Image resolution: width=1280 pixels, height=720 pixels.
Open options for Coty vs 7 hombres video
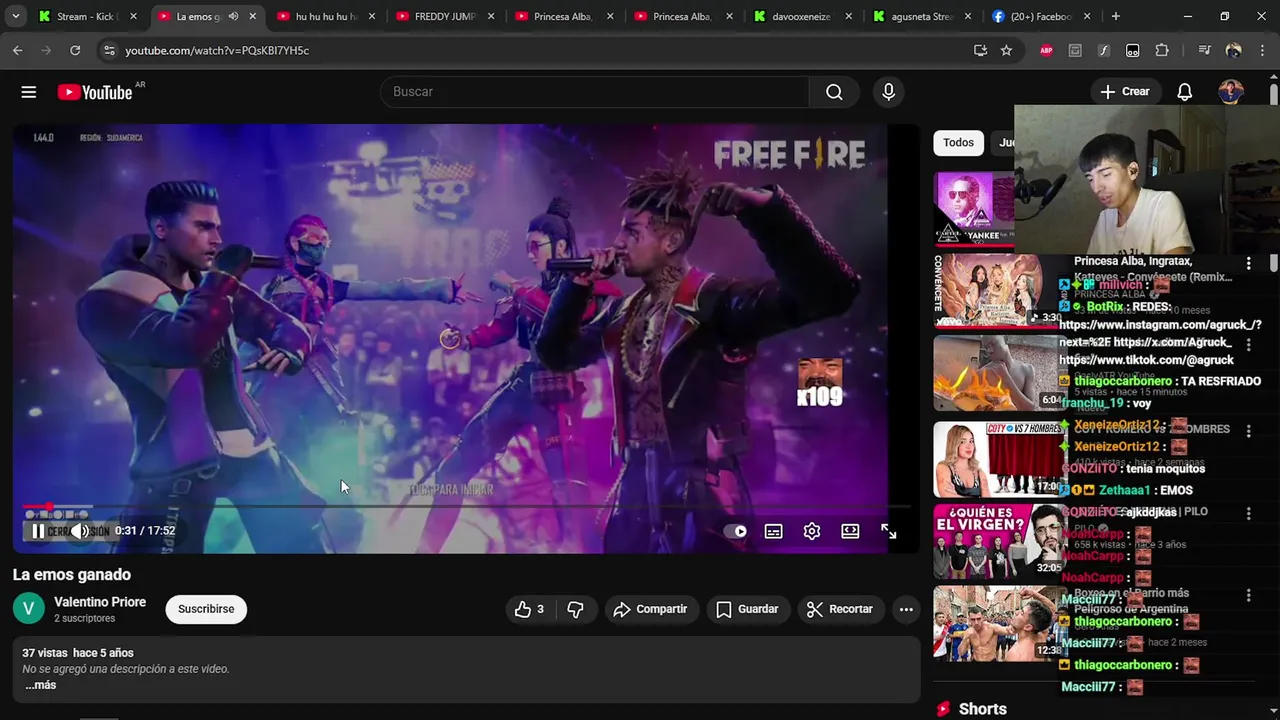click(1248, 430)
